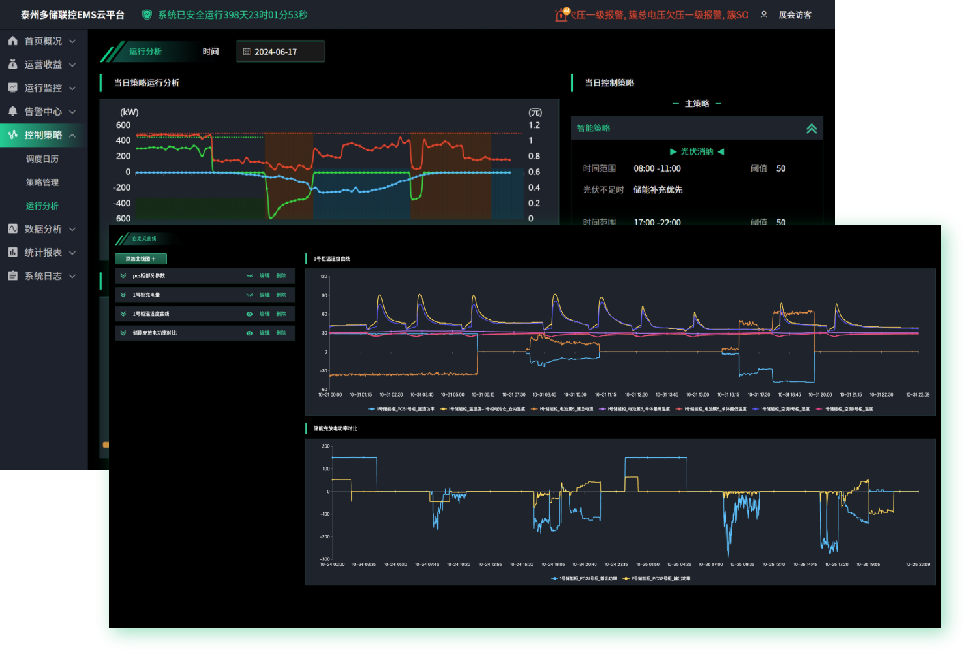Click the 控制策略 waveform icon
This screenshot has height=660, width=973.
12,134
